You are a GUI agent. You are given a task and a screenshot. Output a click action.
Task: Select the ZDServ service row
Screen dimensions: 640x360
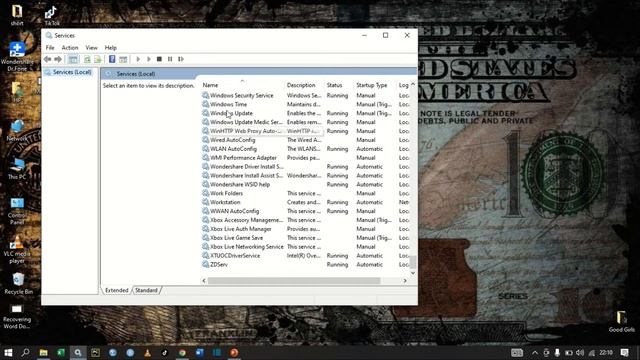click(x=305, y=264)
